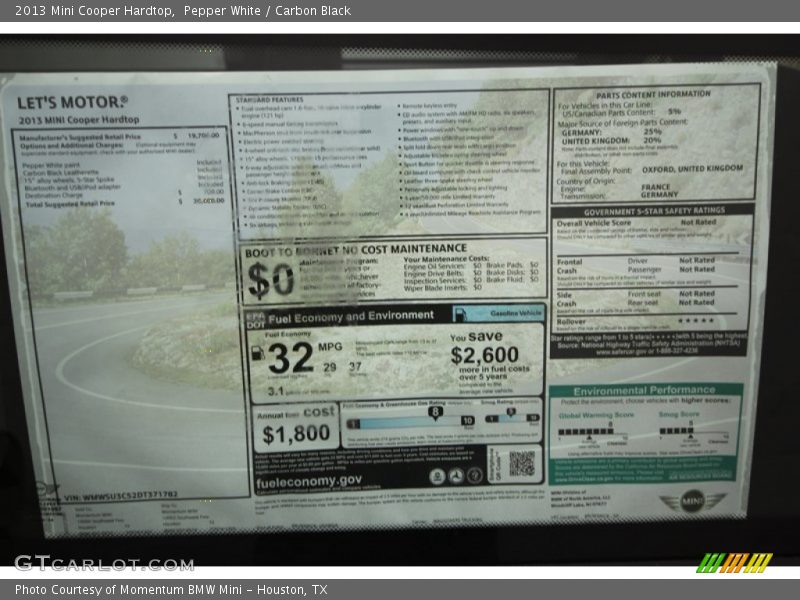Click the 'Environmental Performance' green header

coord(644,391)
